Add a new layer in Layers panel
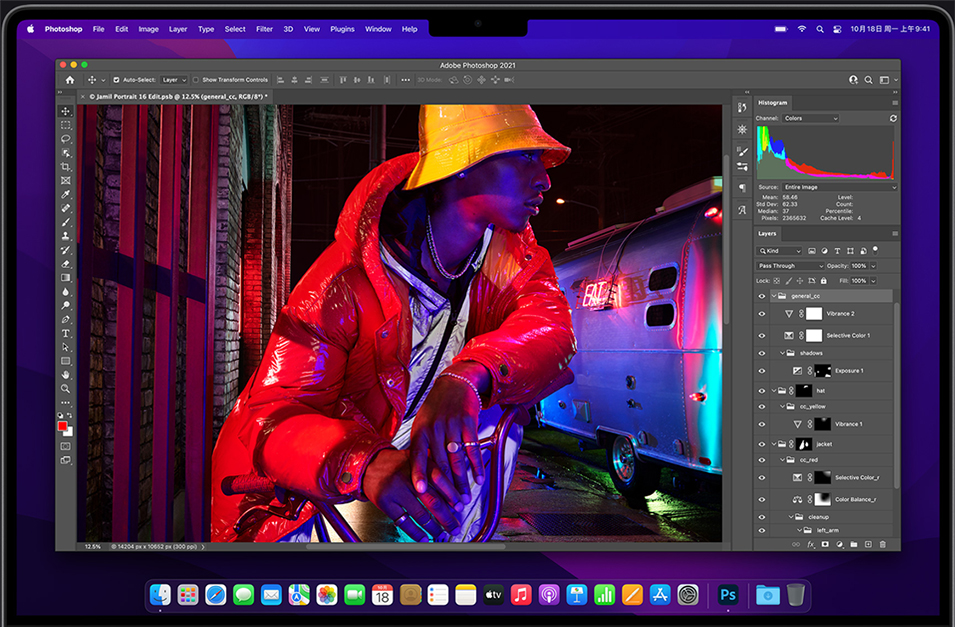Screen dimensions: 955x627 pyautogui.click(x=868, y=542)
